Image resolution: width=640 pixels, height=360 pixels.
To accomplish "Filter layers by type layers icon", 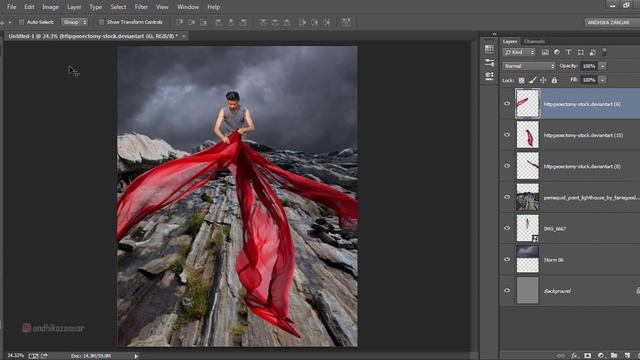I will point(569,52).
